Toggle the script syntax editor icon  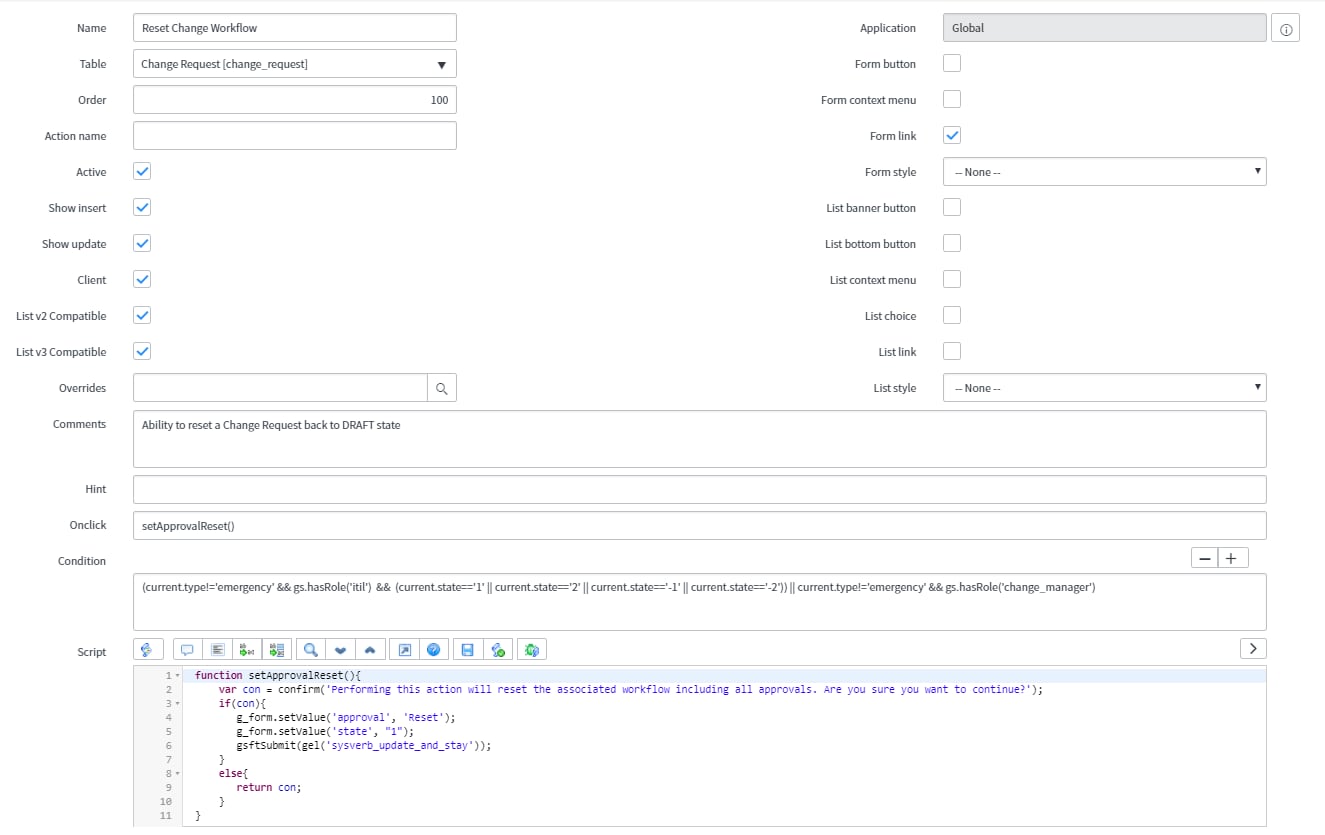coord(148,650)
